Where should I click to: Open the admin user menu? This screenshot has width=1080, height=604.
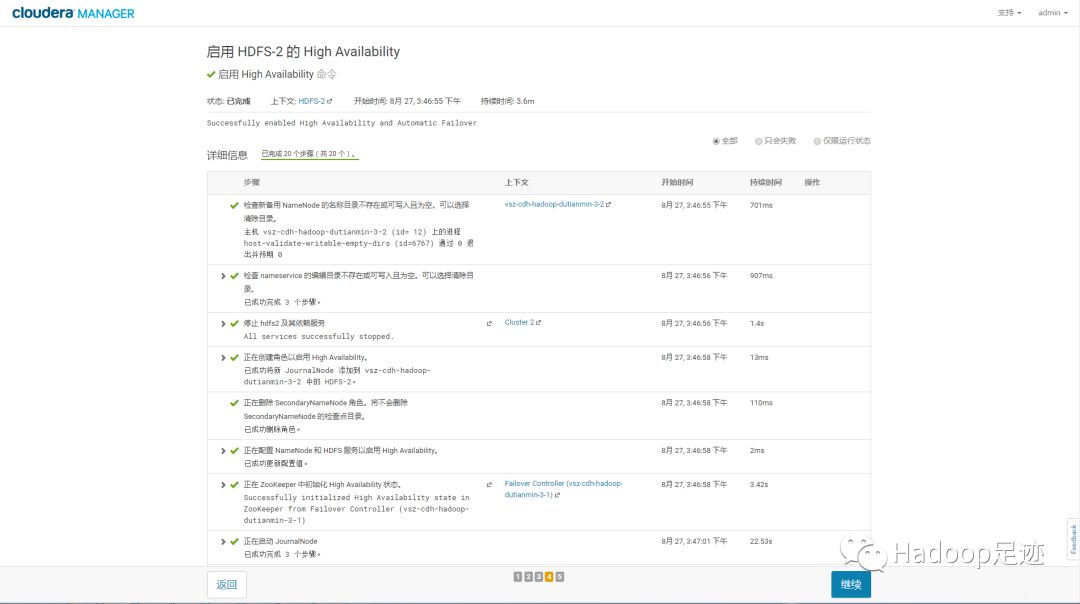pos(1052,13)
